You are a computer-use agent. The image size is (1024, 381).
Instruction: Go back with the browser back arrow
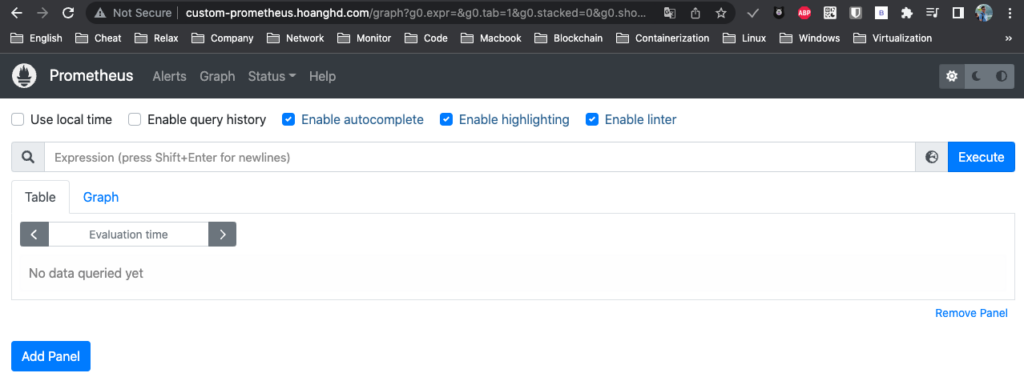(x=17, y=12)
